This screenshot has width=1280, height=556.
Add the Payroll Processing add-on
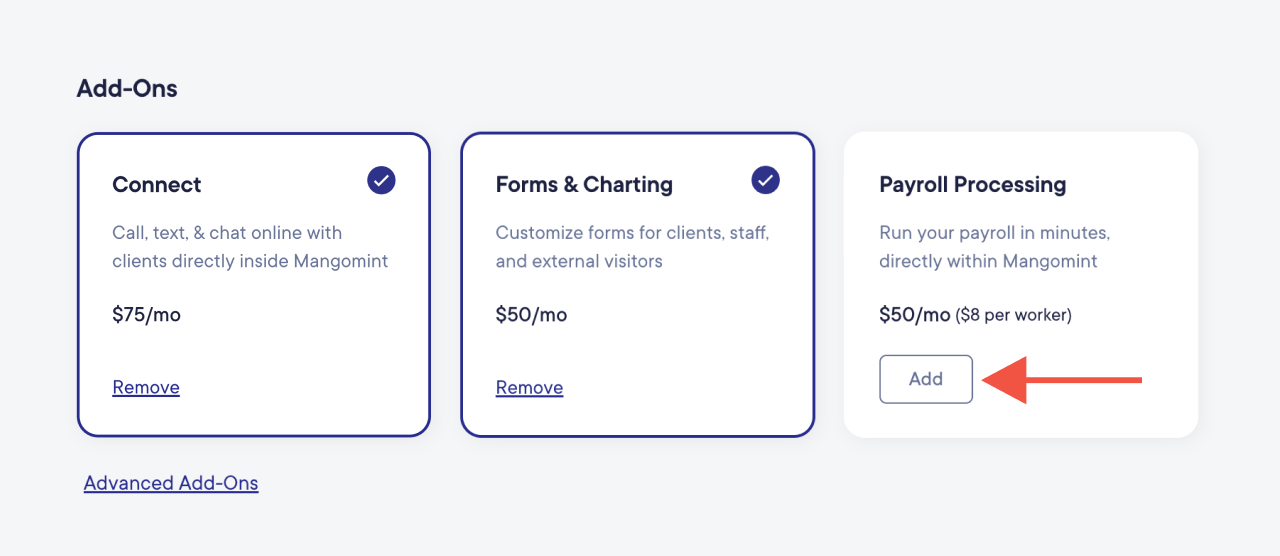coord(925,379)
